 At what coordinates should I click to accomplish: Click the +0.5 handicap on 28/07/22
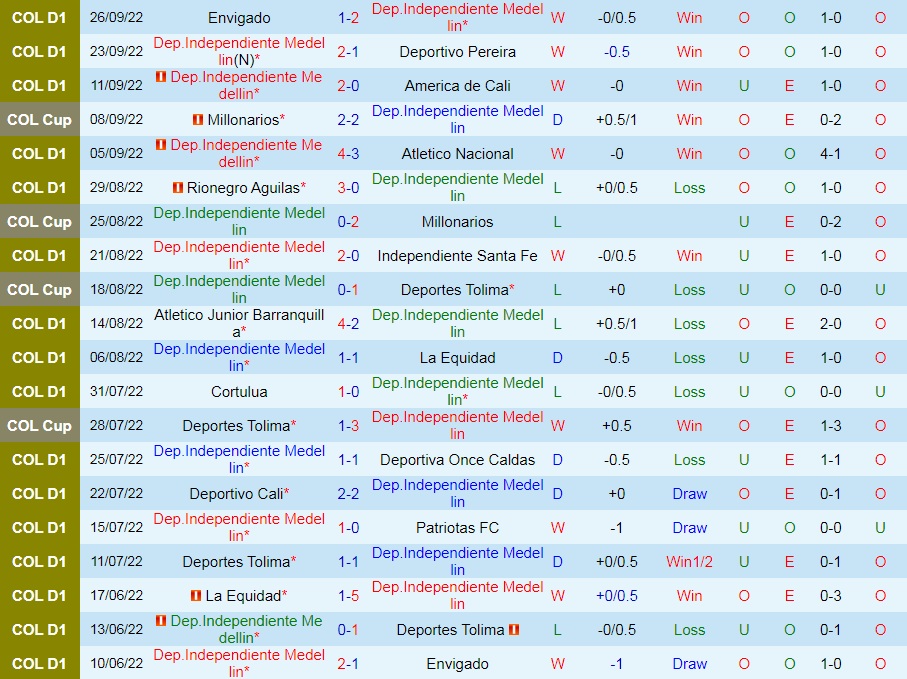pos(617,426)
